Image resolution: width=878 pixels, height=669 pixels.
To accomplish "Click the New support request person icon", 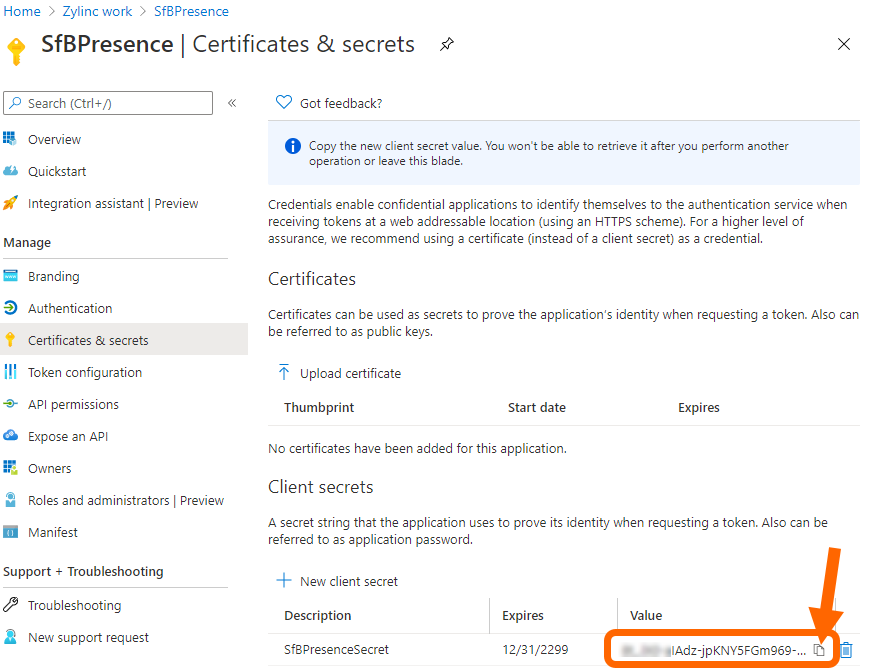I will pos(10,636).
